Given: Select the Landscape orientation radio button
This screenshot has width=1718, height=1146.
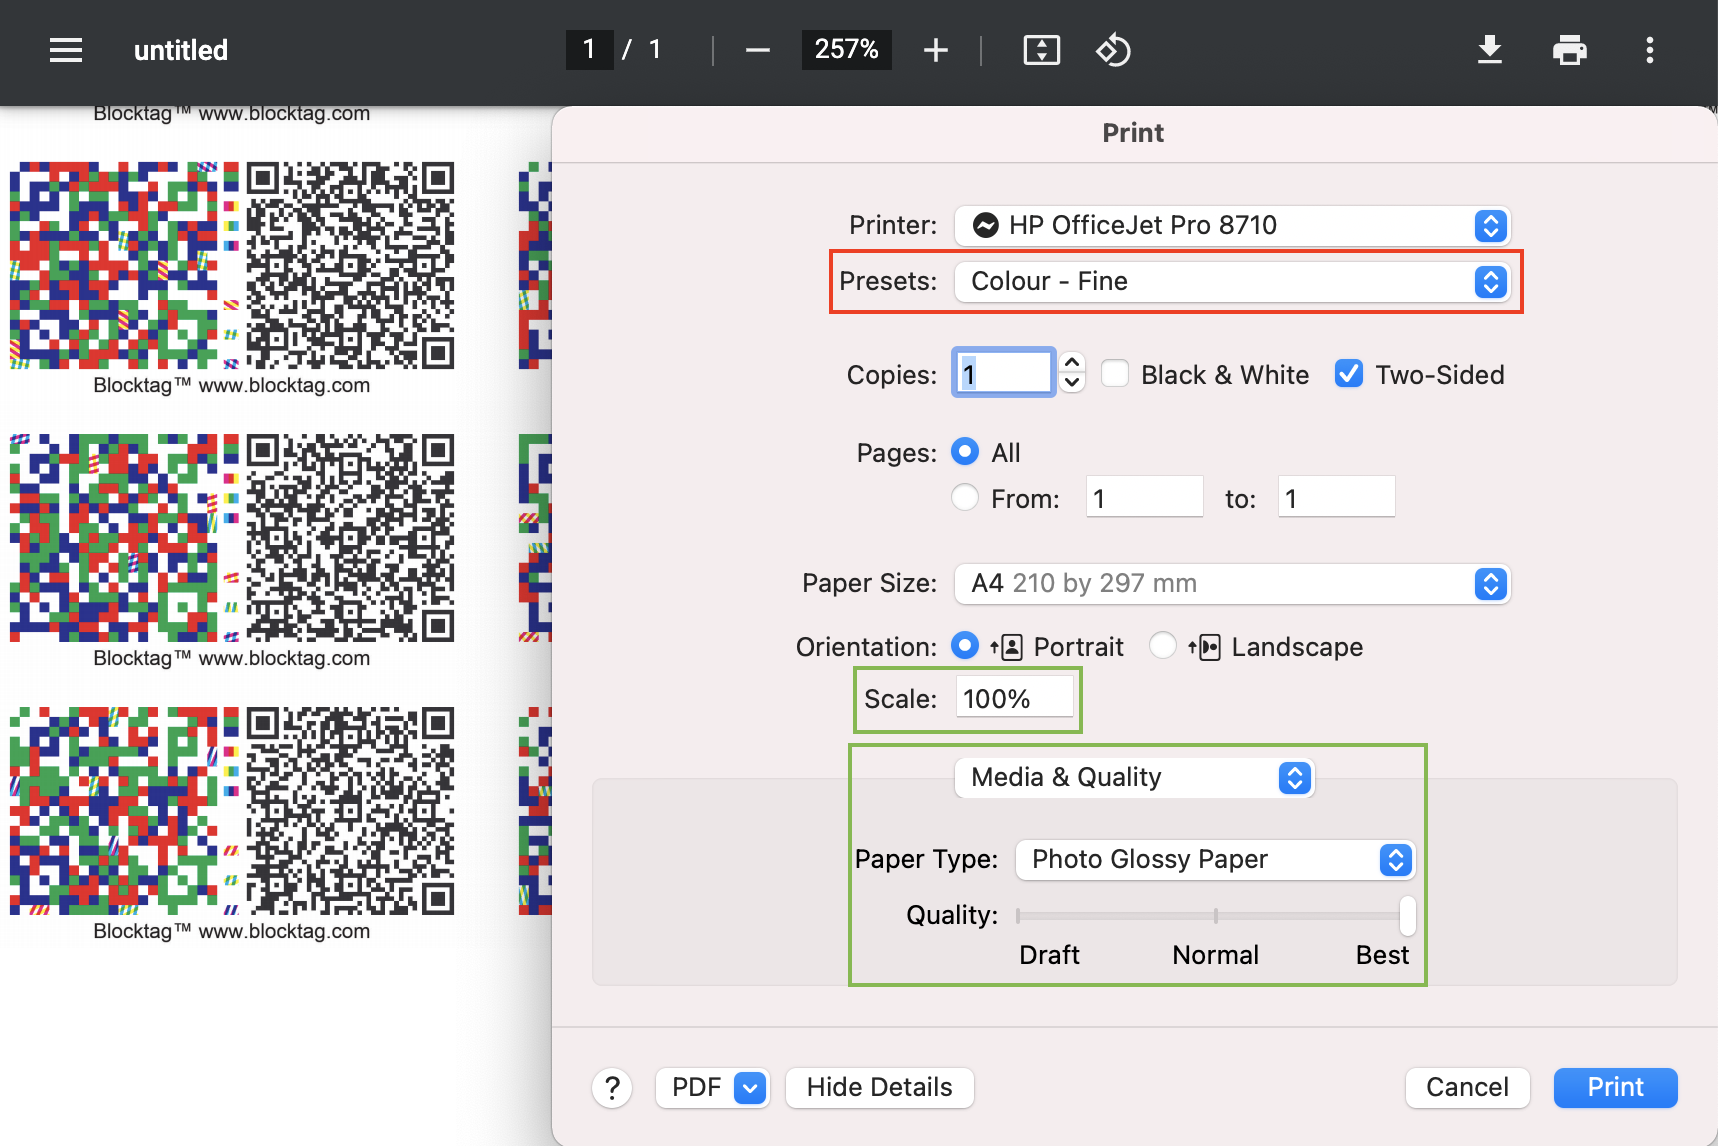Looking at the screenshot, I should pos(1162,646).
